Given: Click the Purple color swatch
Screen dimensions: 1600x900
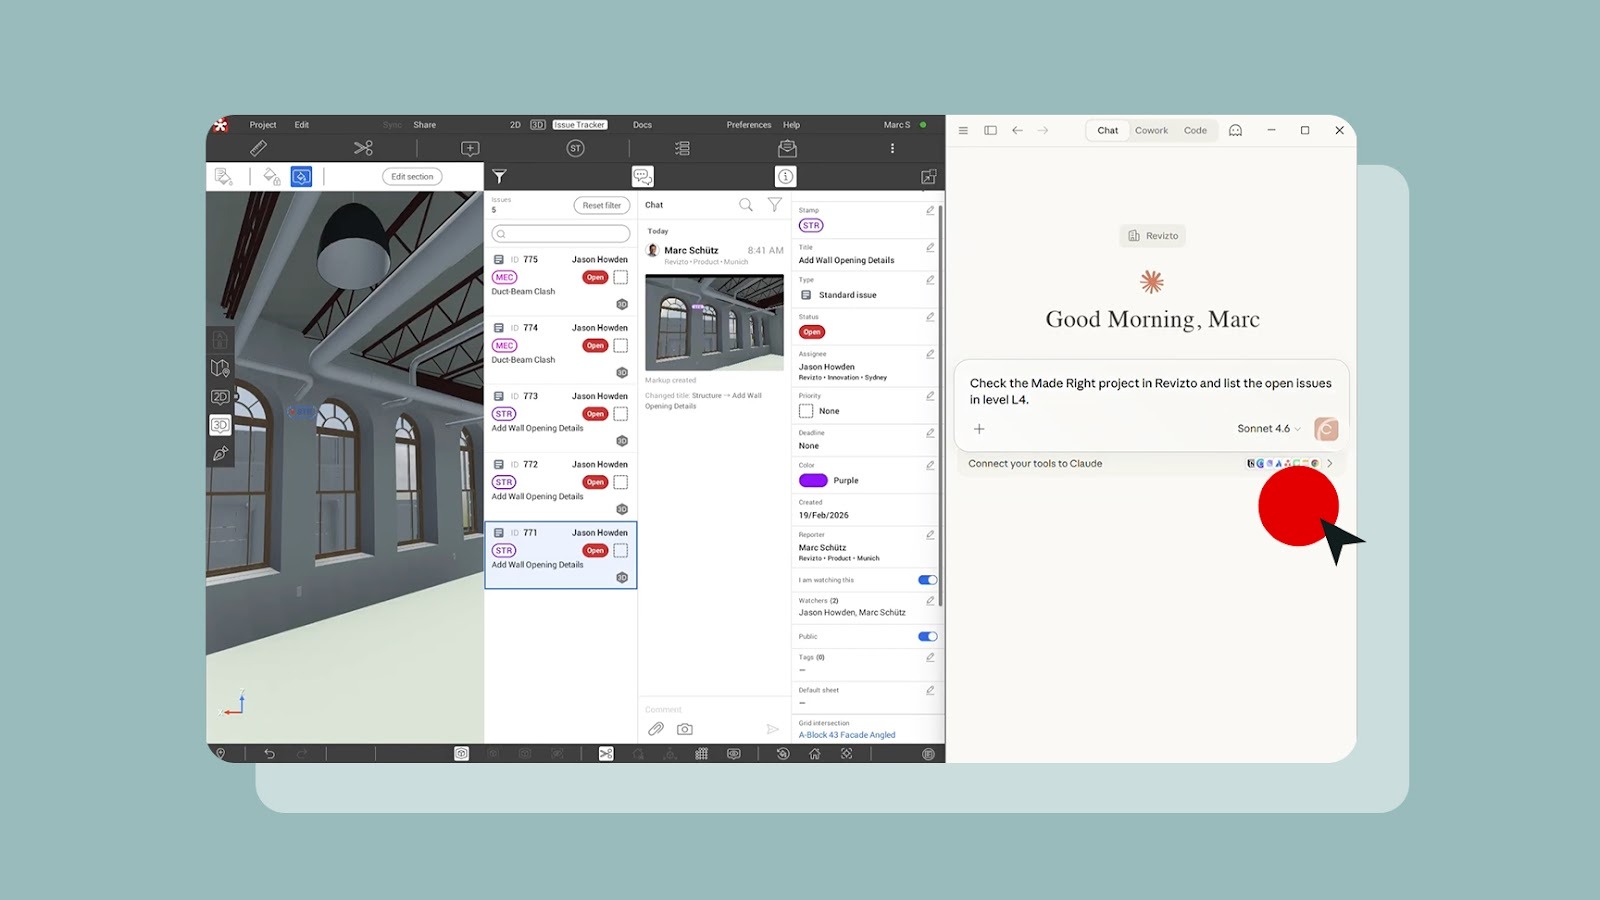Looking at the screenshot, I should click(813, 480).
